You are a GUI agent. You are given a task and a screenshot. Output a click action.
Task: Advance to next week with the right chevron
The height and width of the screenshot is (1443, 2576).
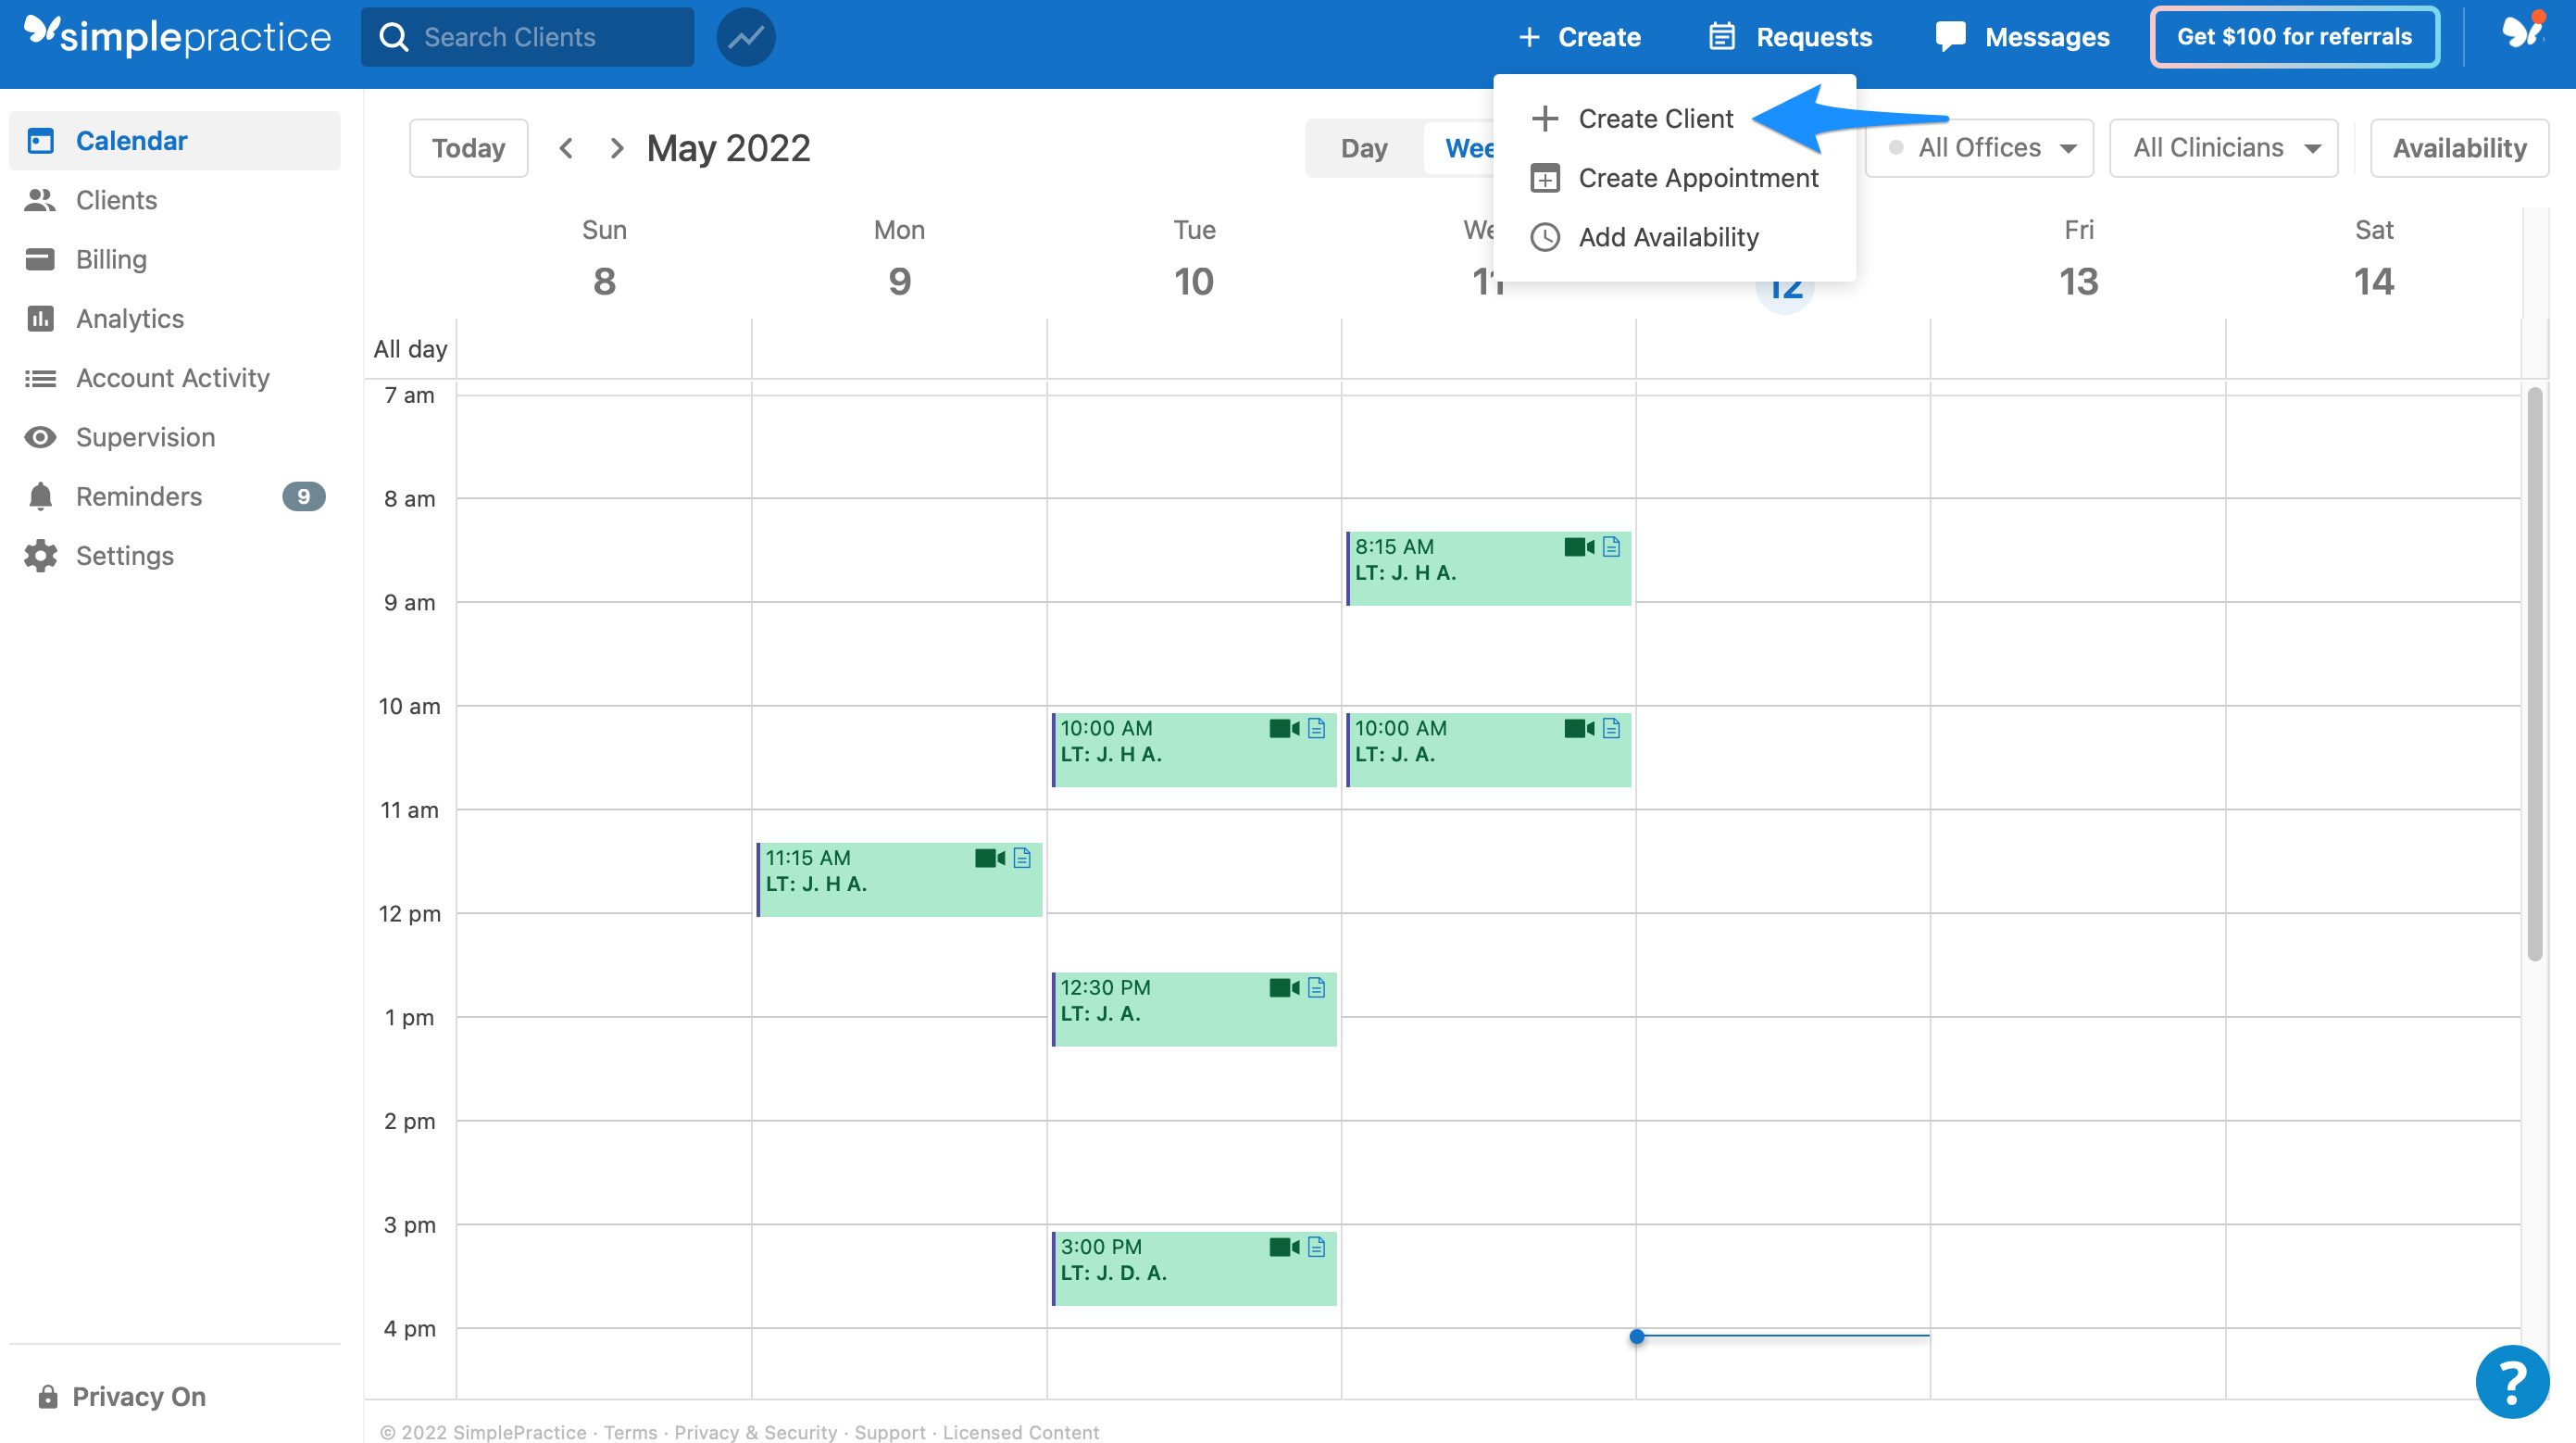tap(617, 147)
